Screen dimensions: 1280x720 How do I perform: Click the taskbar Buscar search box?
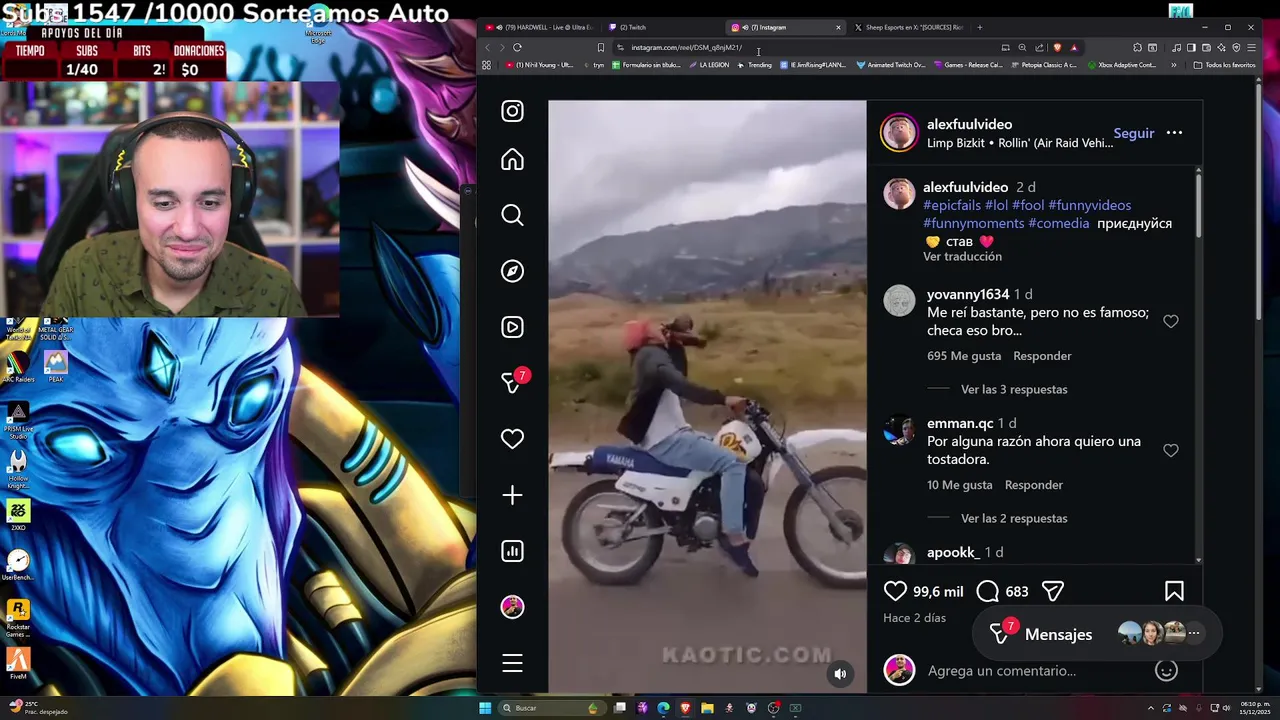pyautogui.click(x=551, y=708)
